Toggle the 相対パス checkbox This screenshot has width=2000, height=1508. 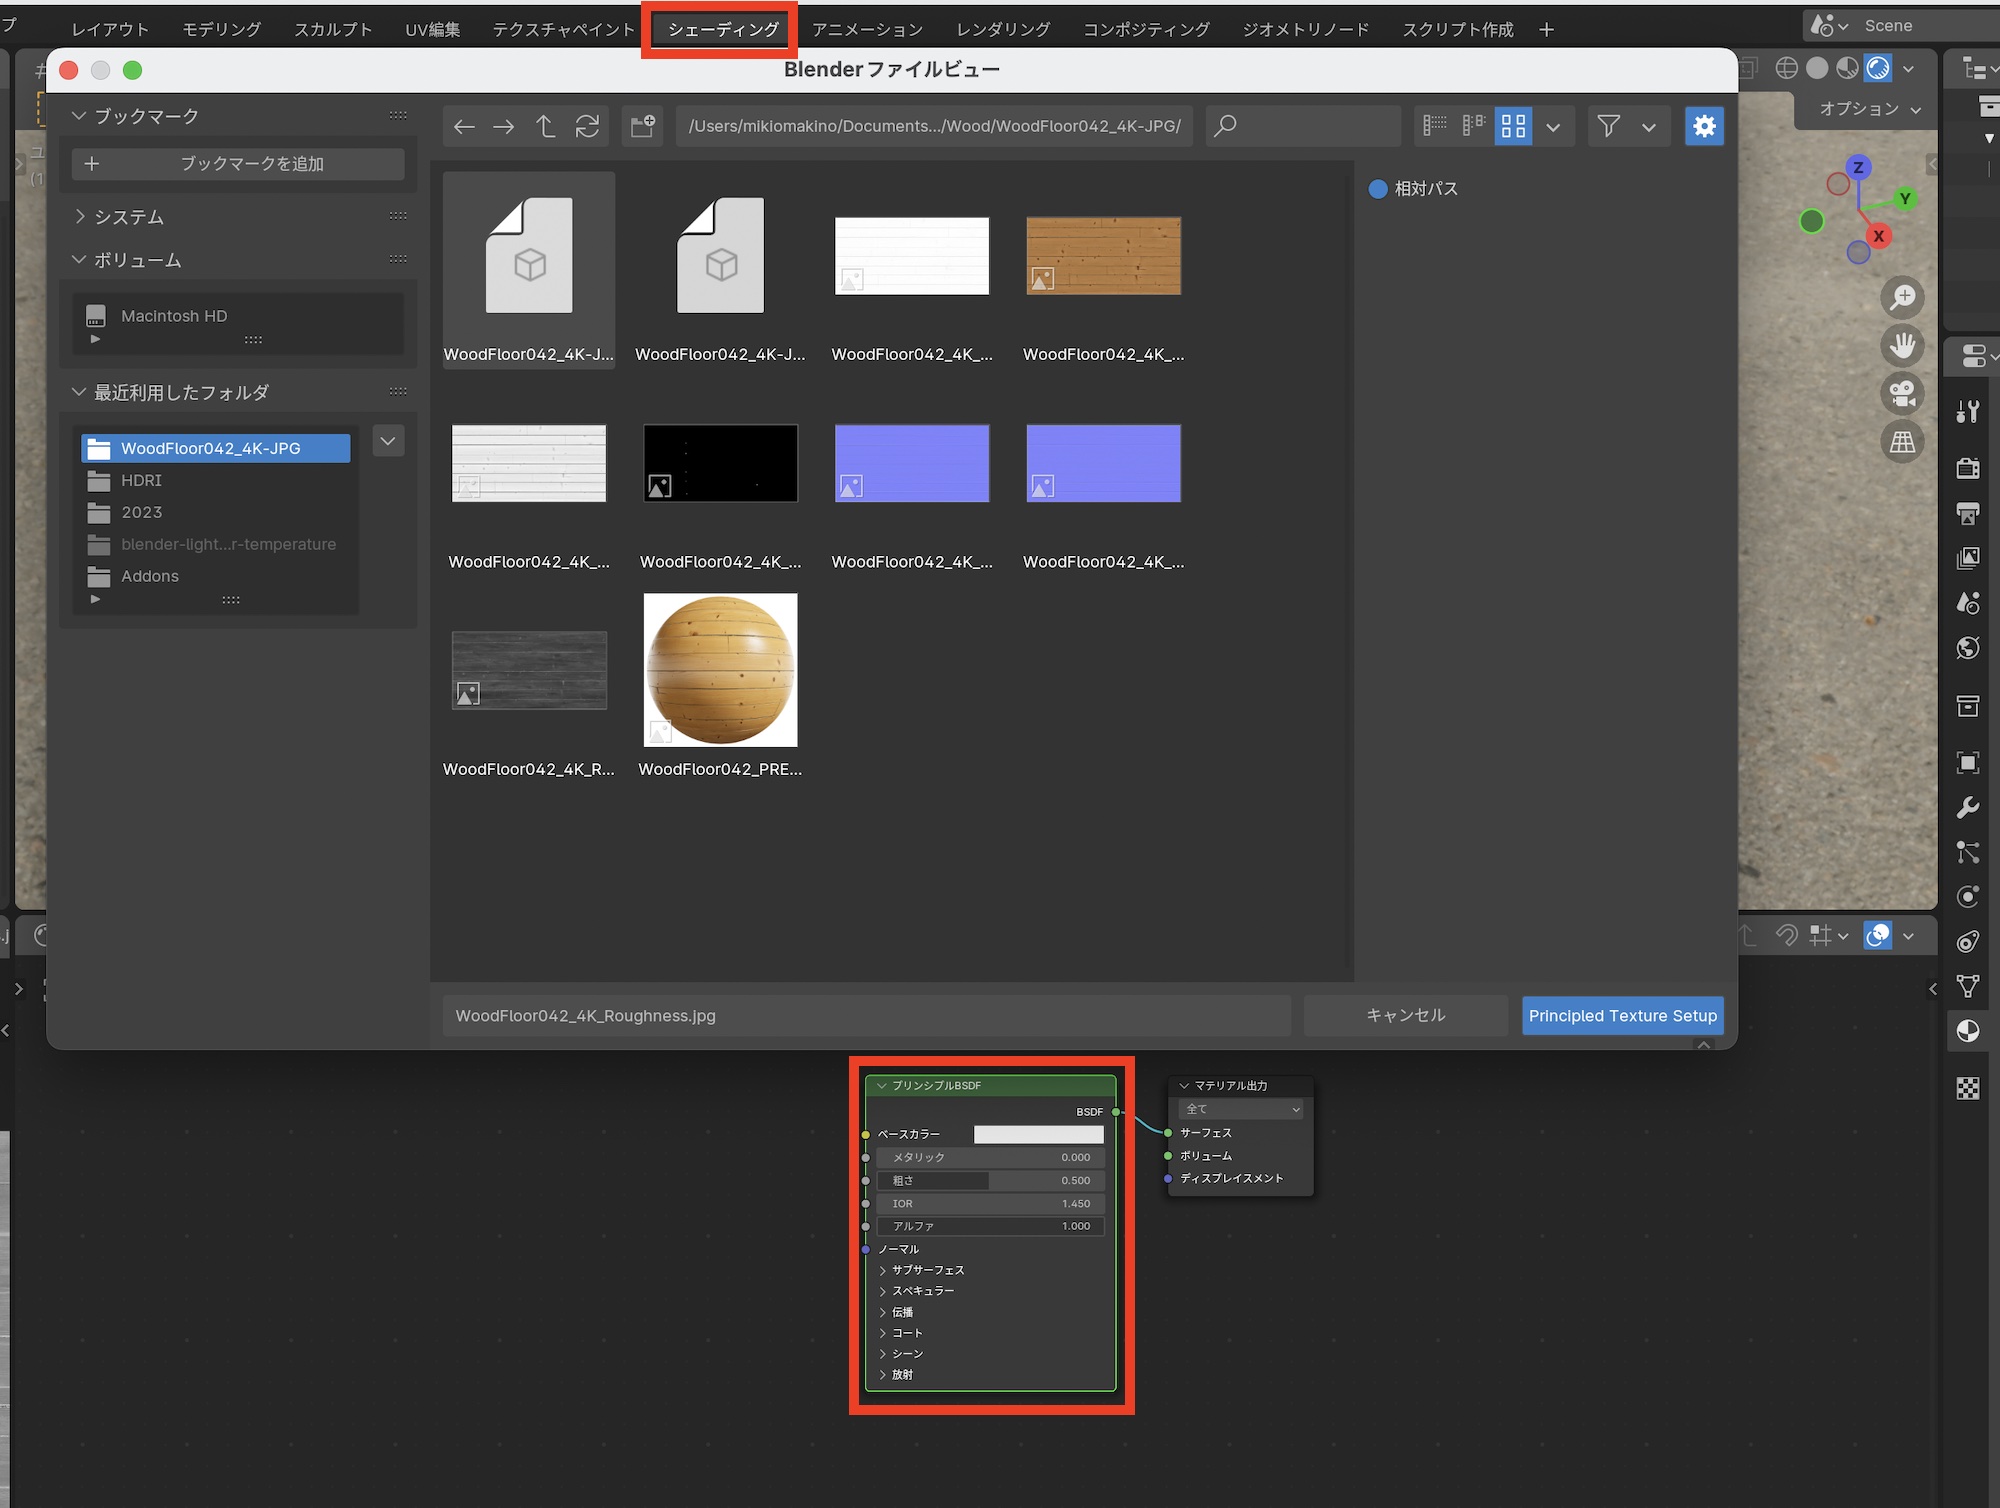coord(1378,189)
